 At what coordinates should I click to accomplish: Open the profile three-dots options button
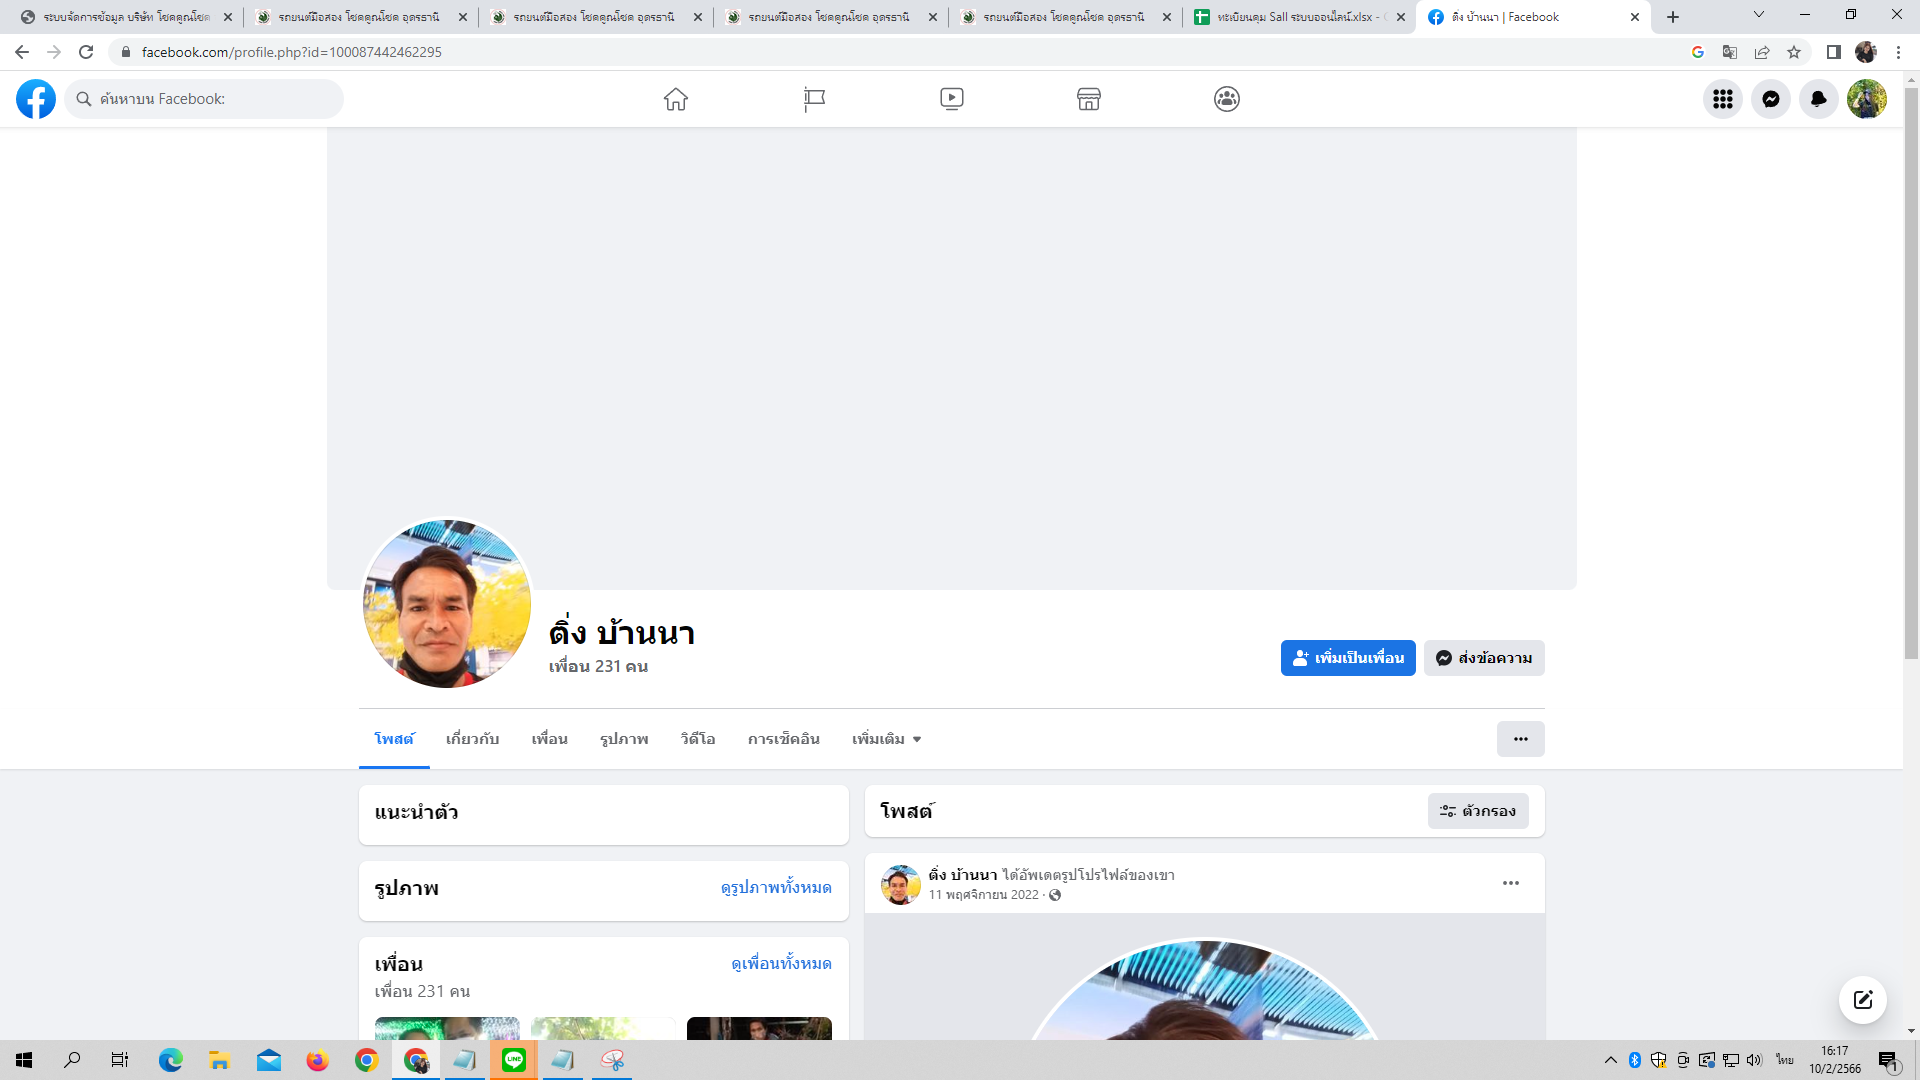tap(1520, 739)
